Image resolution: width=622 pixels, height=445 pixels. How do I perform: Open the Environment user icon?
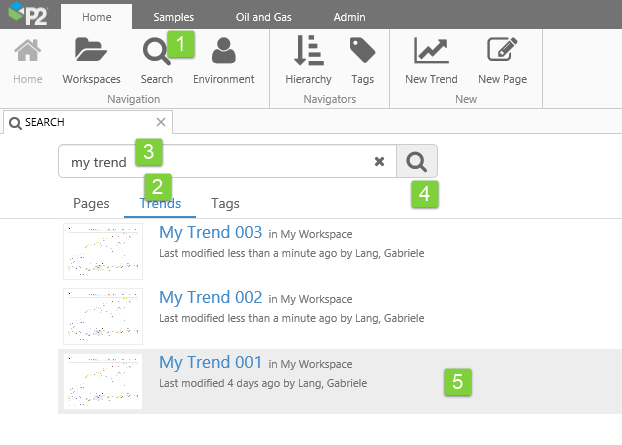click(223, 52)
